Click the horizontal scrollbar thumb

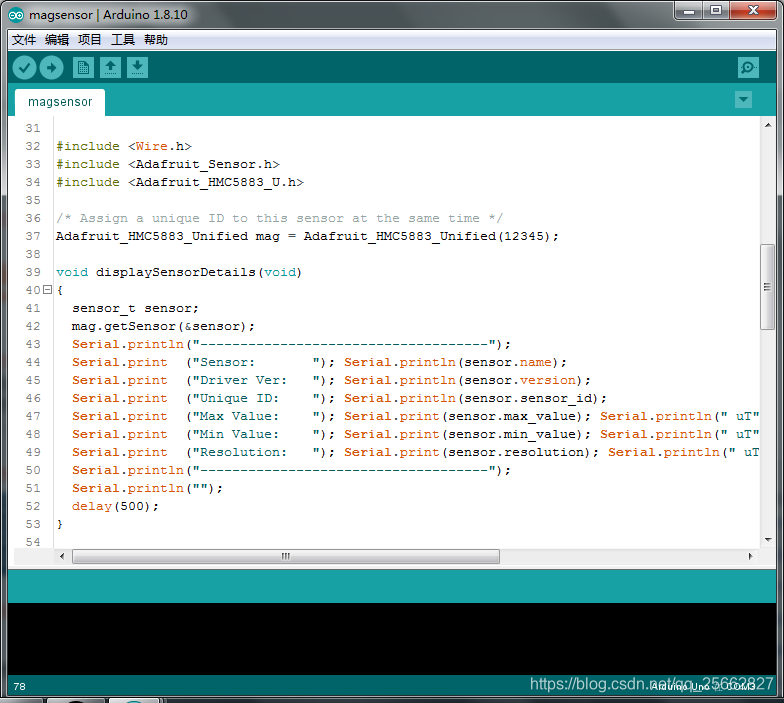click(x=286, y=556)
